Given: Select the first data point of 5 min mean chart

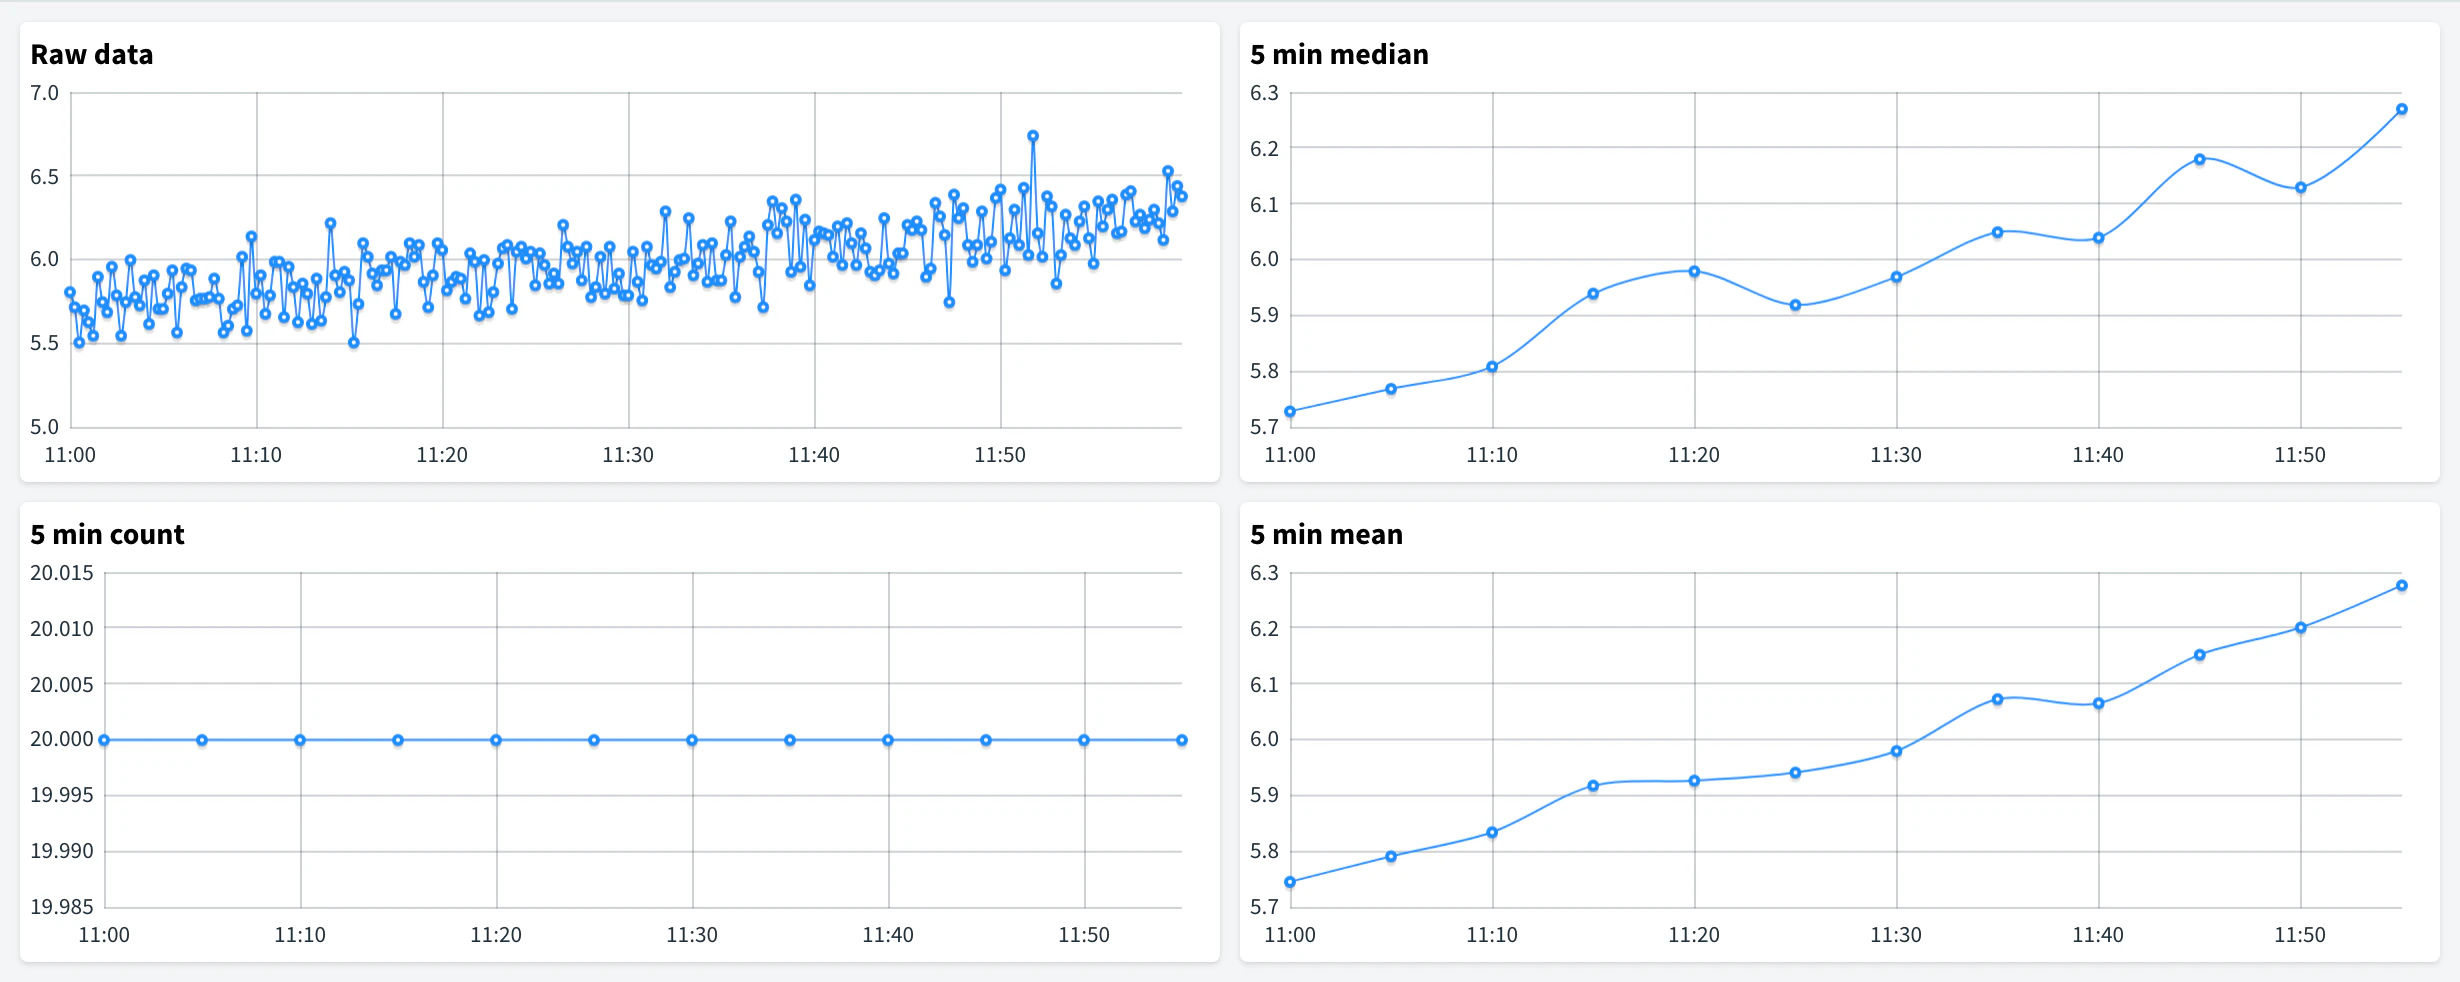Looking at the screenshot, I should (x=1290, y=882).
